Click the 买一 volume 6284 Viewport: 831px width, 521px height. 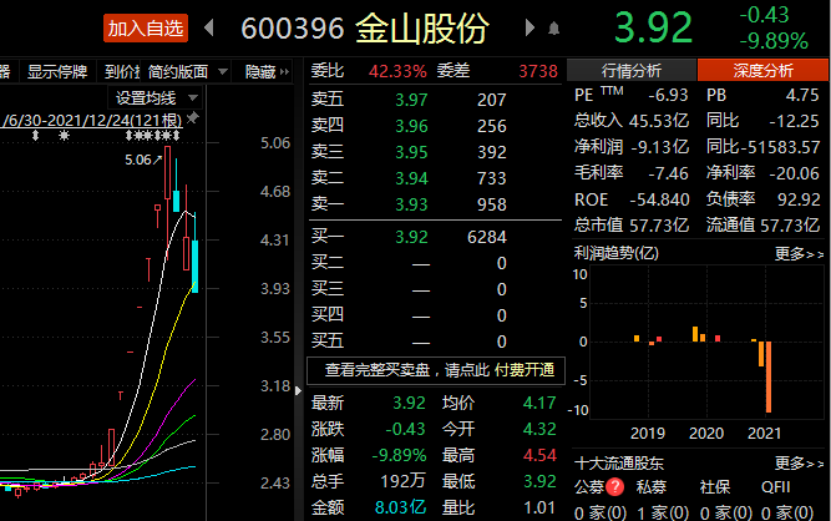point(487,237)
